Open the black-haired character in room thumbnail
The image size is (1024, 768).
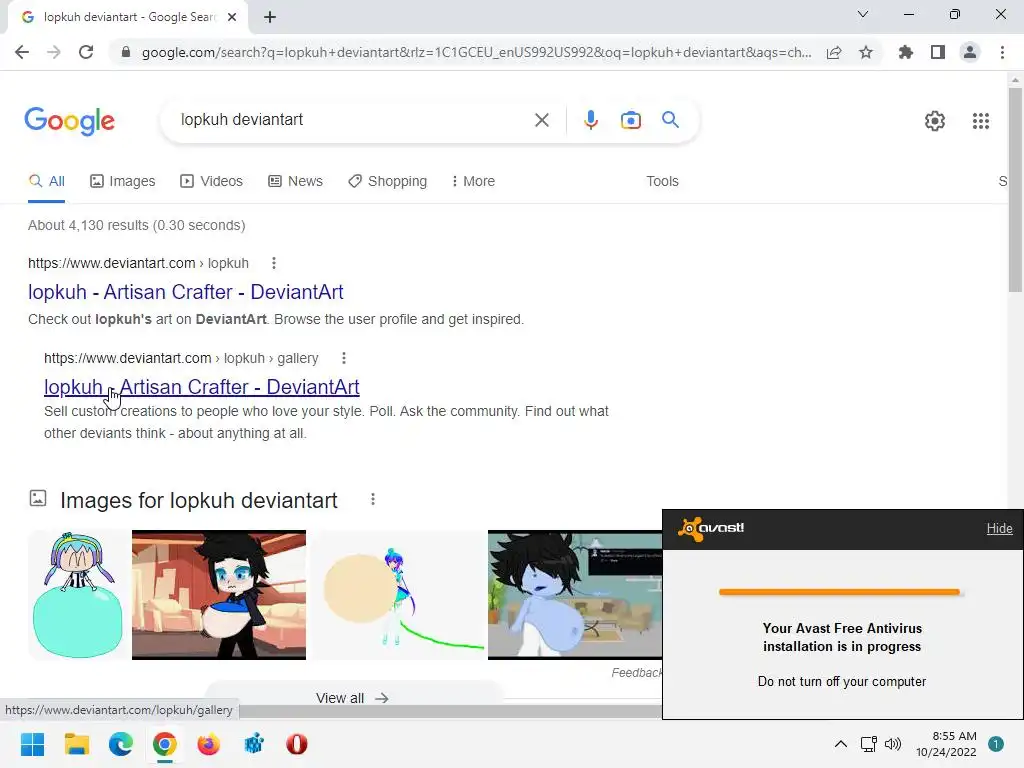(219, 595)
